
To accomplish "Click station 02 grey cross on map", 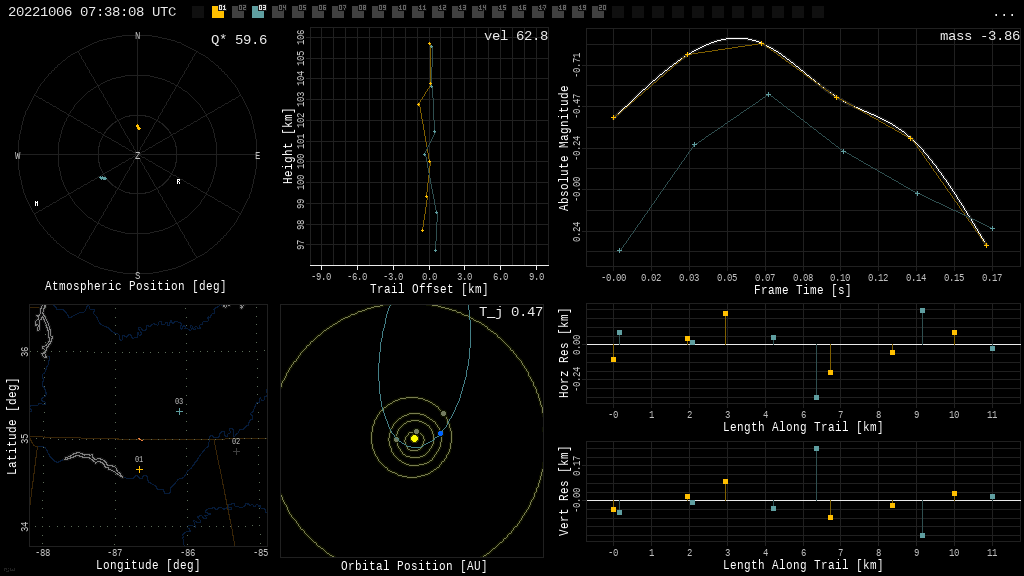I will click(x=236, y=451).
